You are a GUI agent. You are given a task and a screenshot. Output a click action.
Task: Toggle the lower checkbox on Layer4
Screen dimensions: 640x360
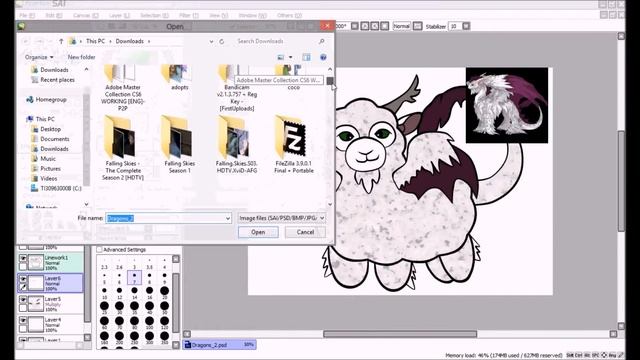[x=23, y=329]
